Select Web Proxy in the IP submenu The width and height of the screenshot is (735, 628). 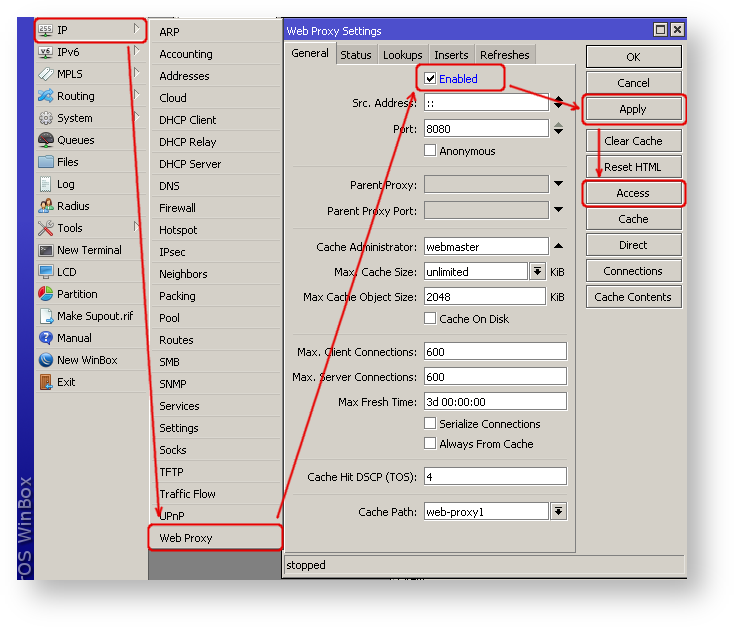186,538
